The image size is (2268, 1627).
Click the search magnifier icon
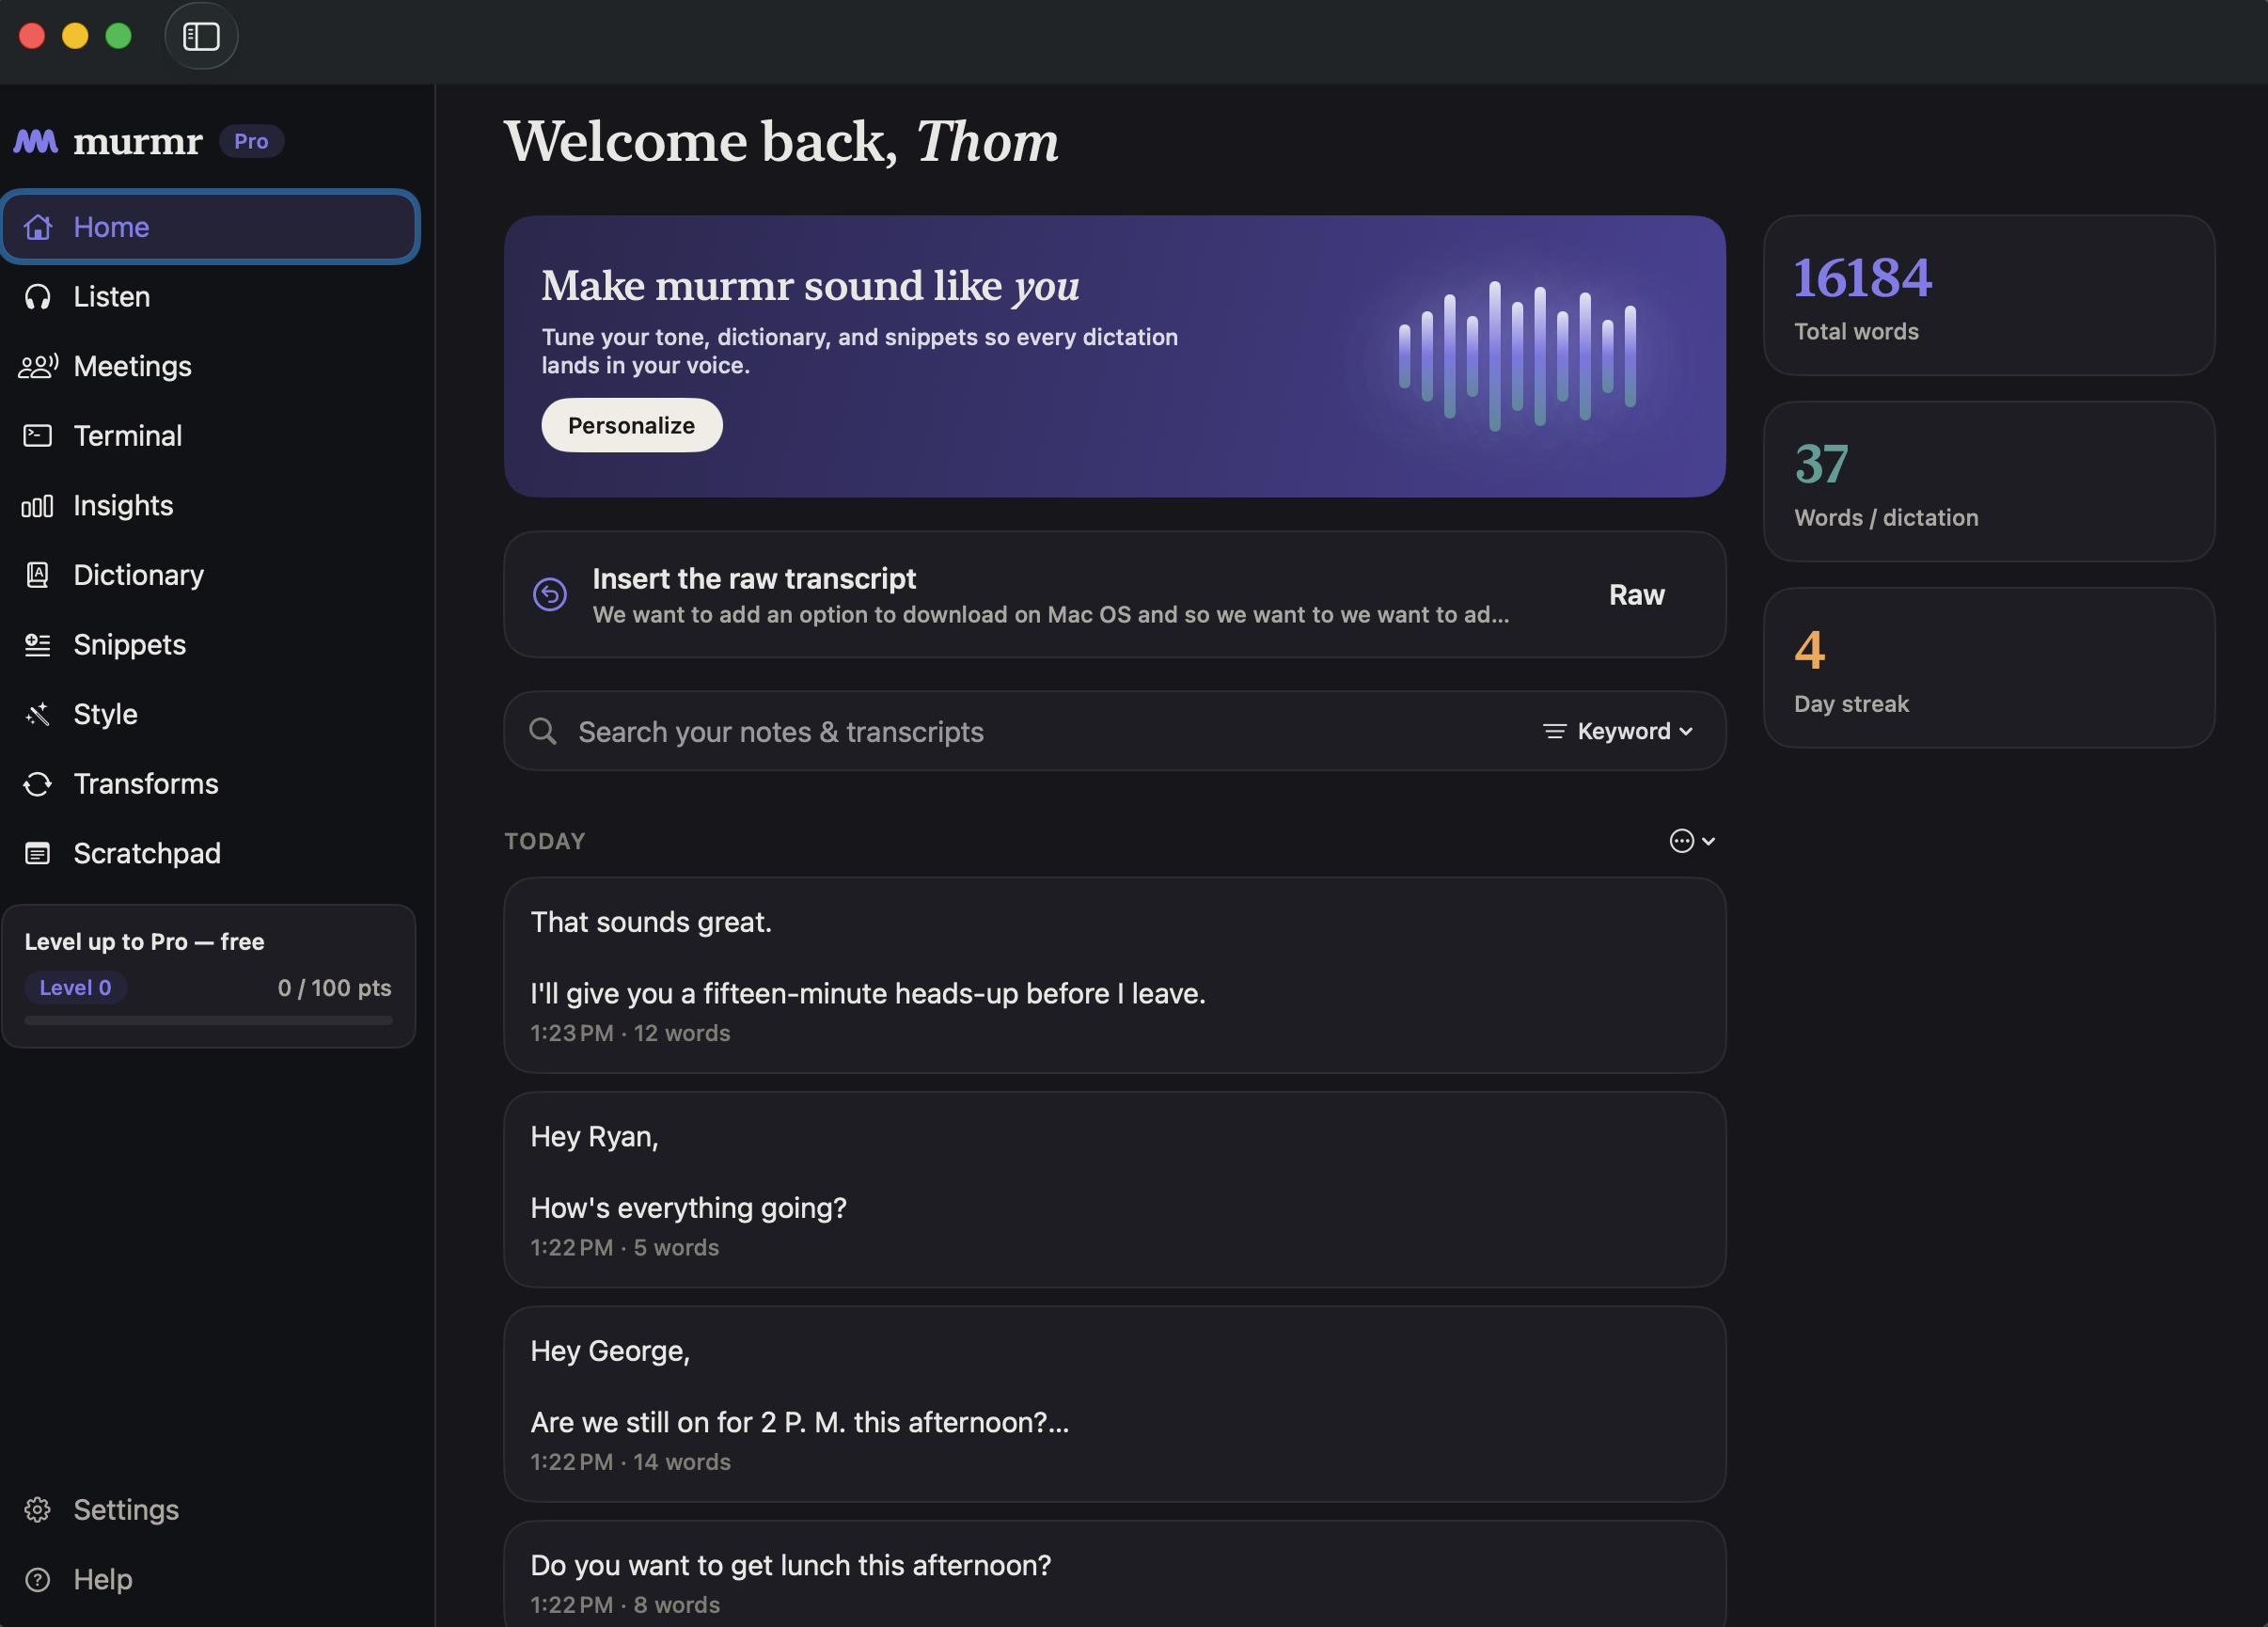coord(543,731)
